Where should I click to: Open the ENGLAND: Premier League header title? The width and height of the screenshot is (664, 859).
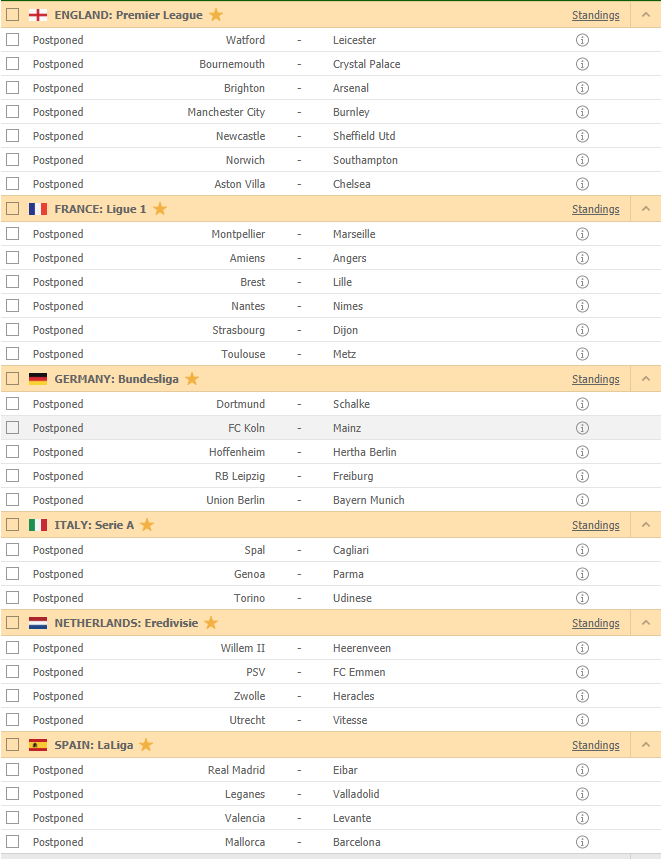[128, 15]
